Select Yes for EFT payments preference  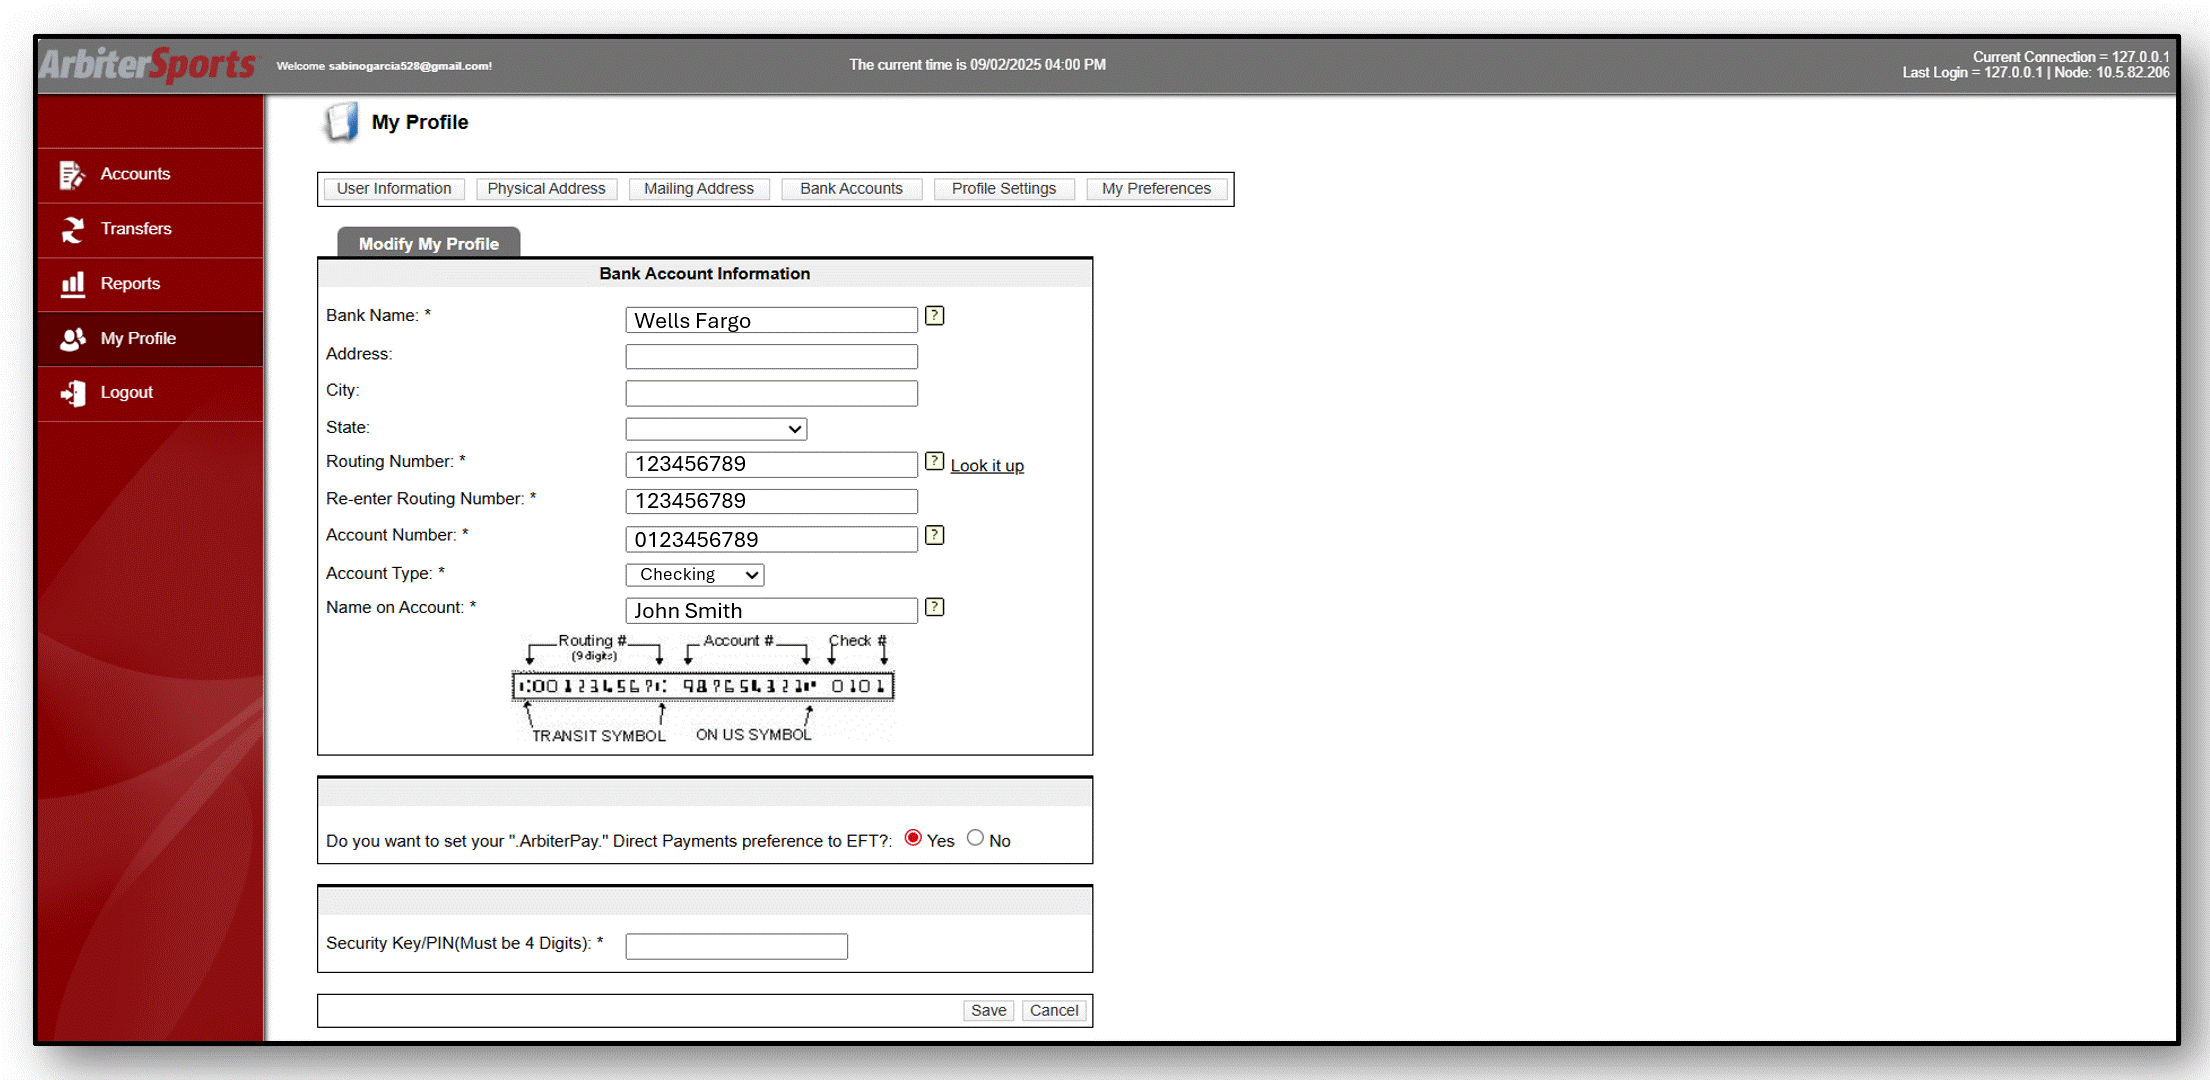coord(913,838)
